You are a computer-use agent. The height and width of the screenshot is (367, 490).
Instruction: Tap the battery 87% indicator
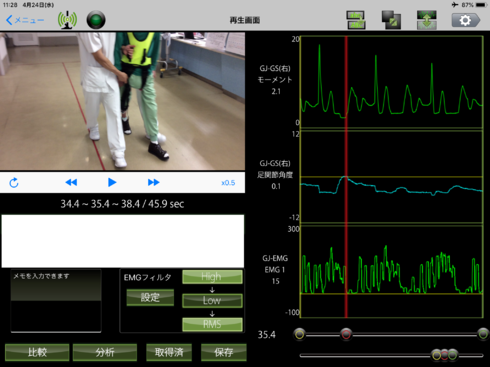coord(475,5)
